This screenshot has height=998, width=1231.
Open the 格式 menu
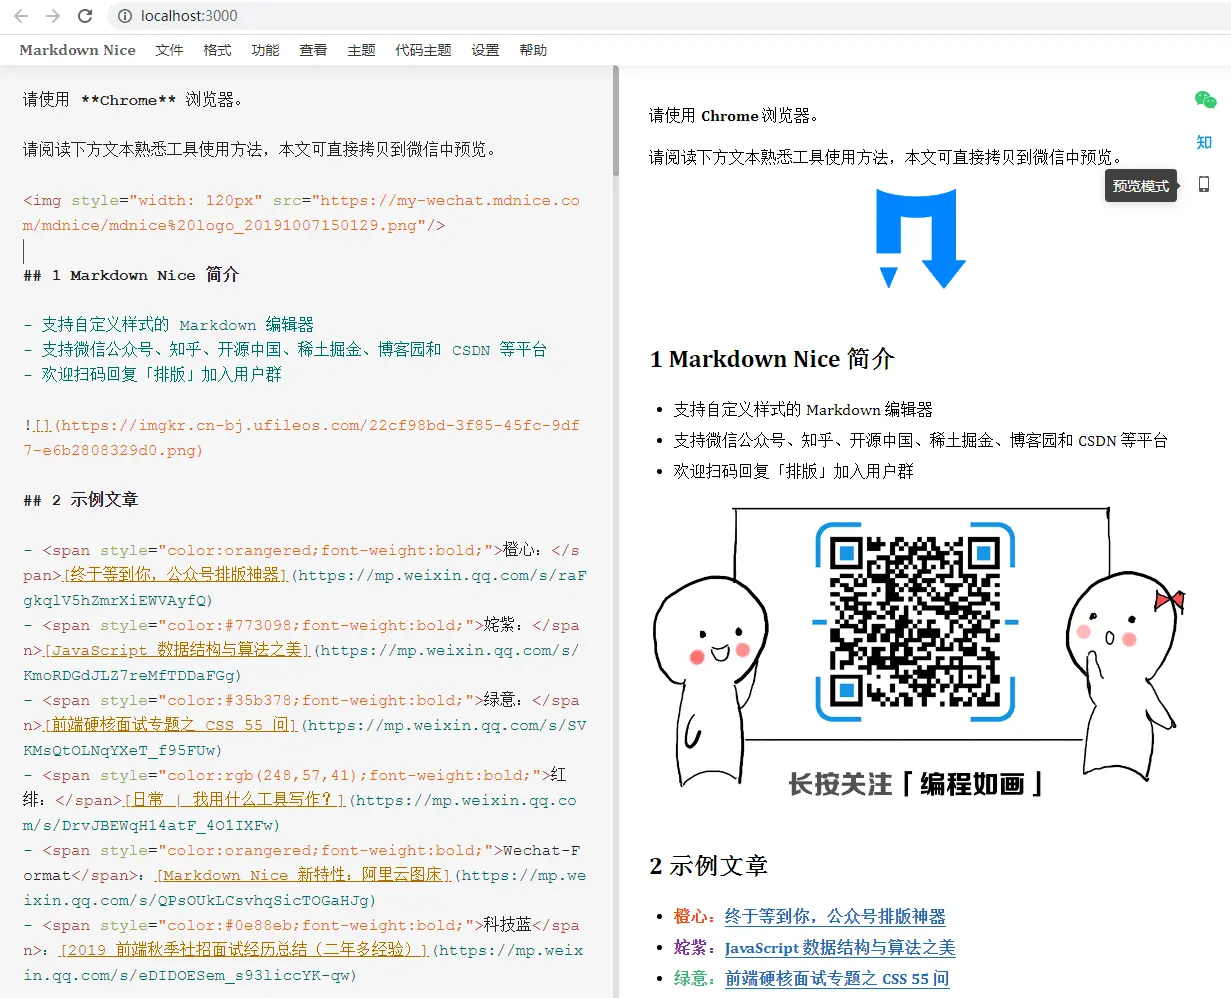(x=217, y=50)
